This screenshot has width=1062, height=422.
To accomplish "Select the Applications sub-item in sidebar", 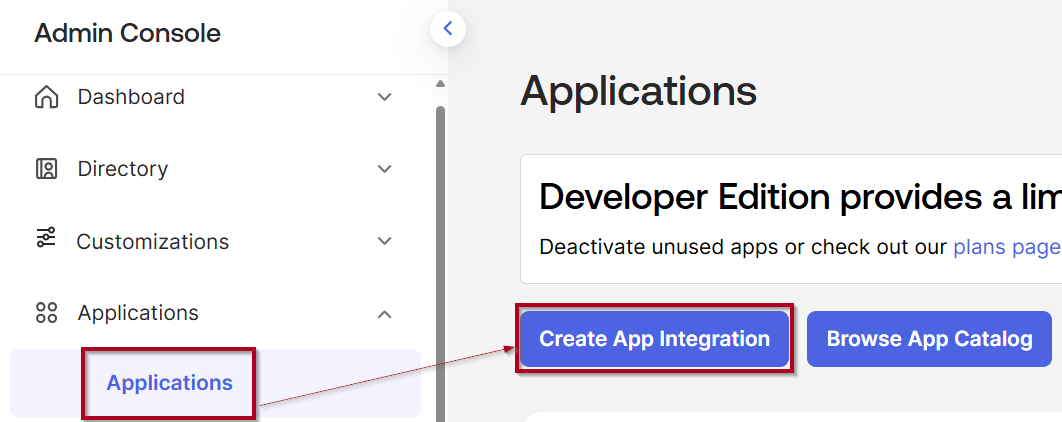I will tap(170, 383).
